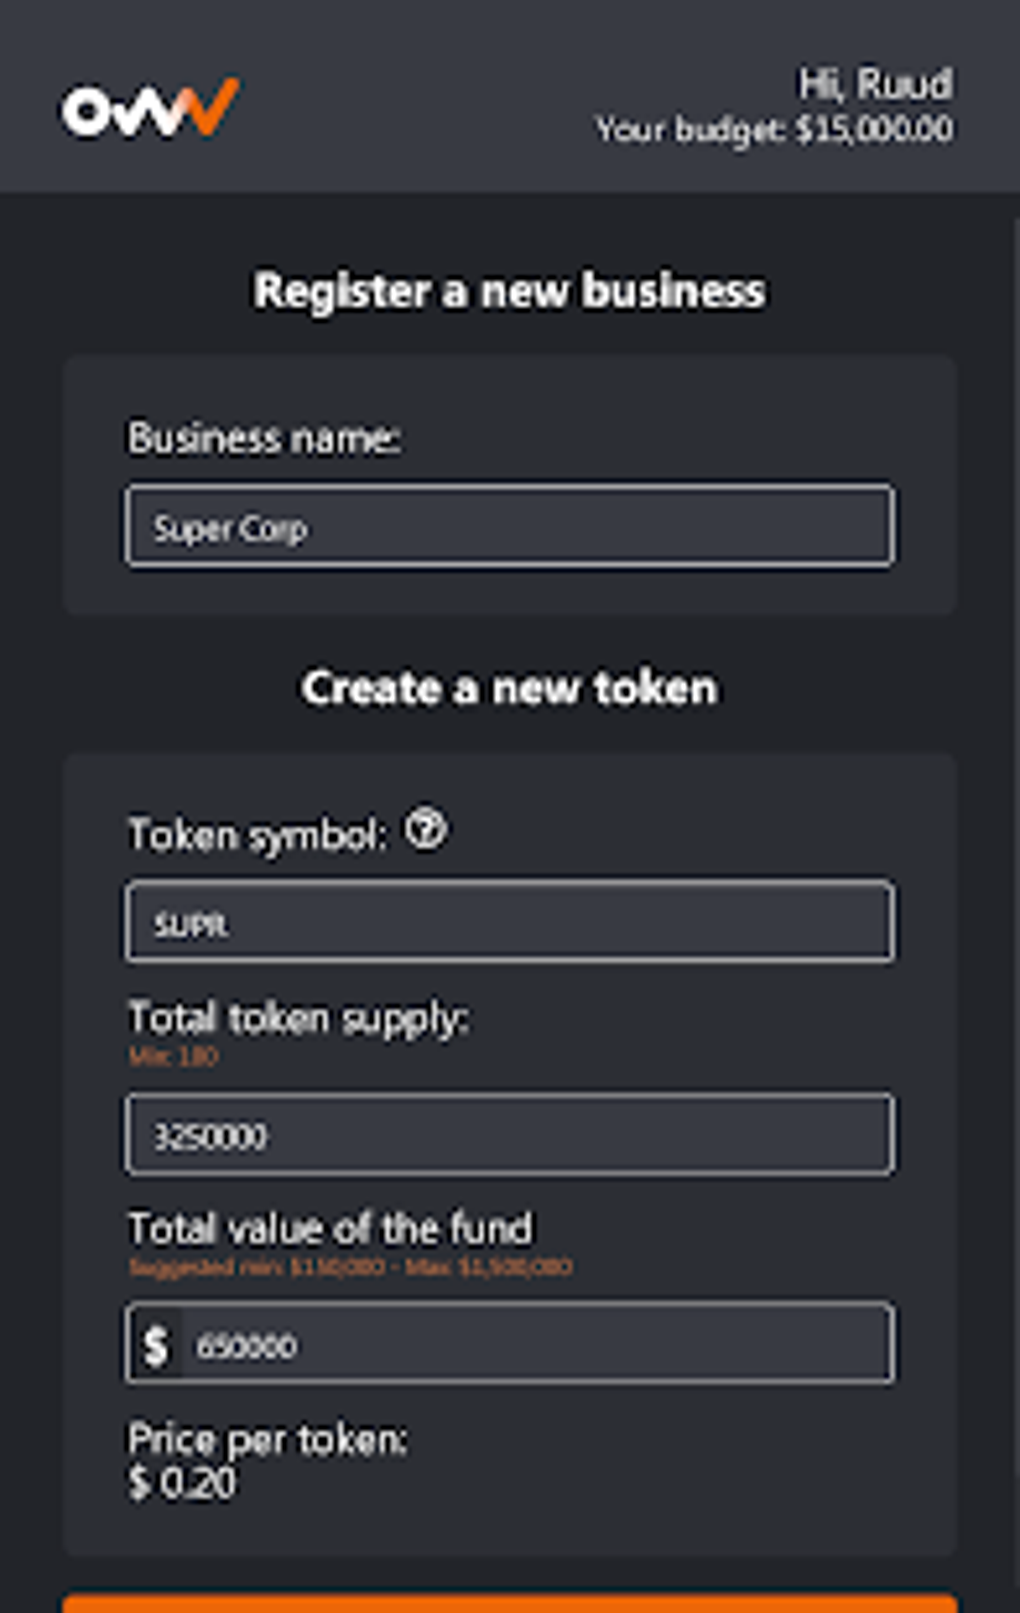This screenshot has width=1020, height=1613.
Task: Click the "Price per token:" label
Action: [267, 1439]
